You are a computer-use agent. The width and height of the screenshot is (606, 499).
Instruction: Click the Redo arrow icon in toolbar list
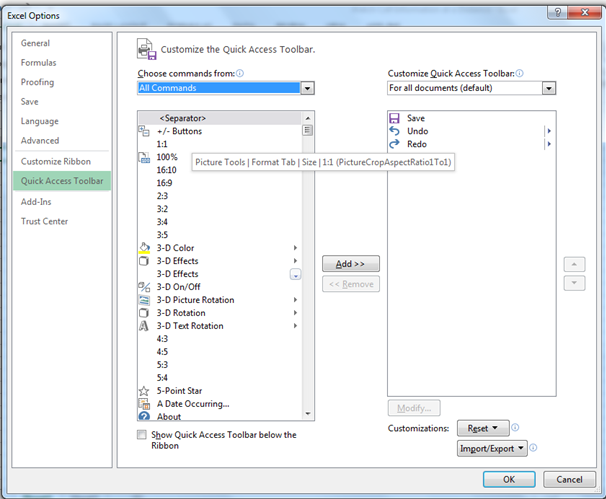394,144
